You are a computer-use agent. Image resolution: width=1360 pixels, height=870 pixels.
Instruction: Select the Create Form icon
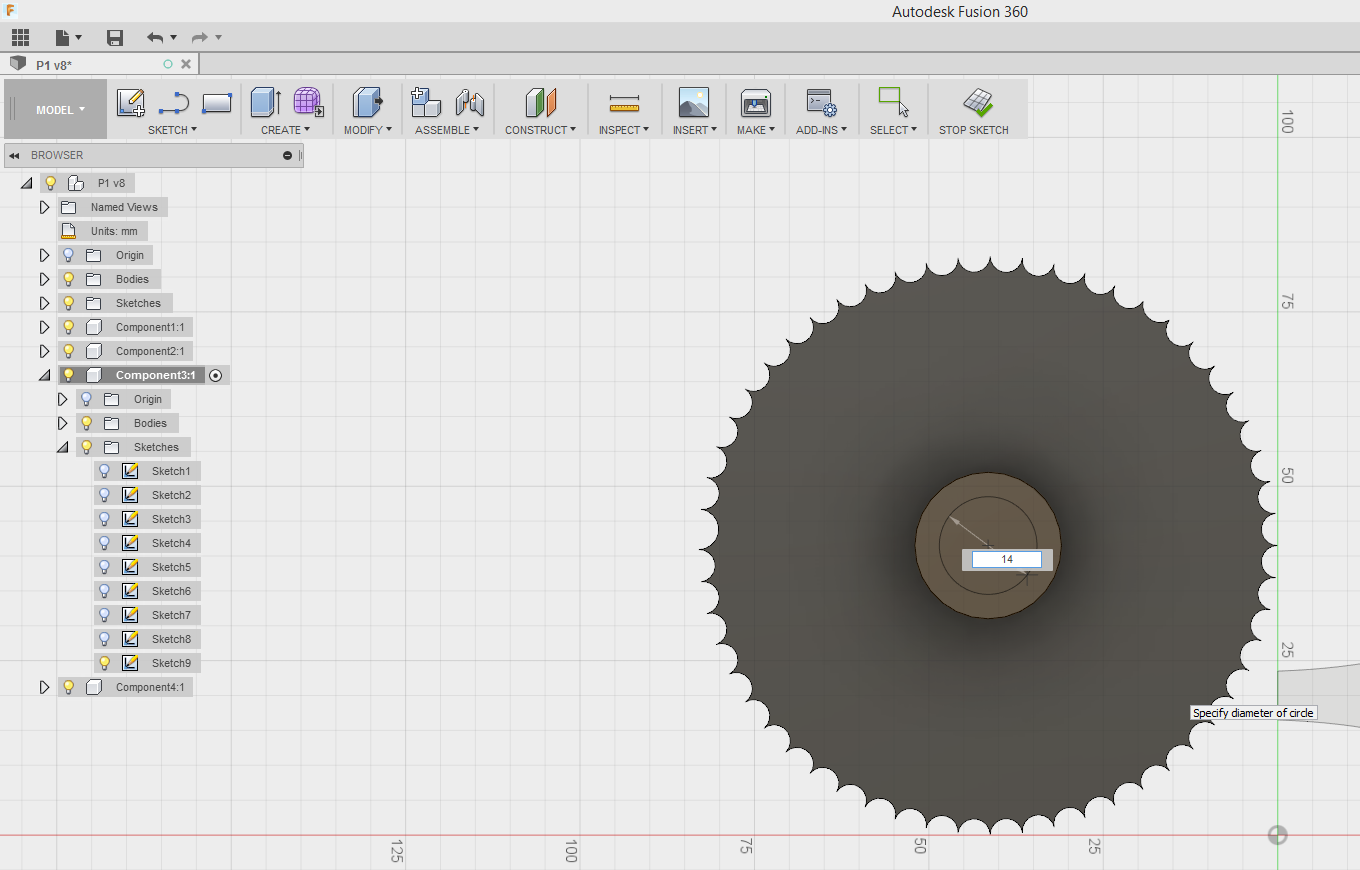308,102
